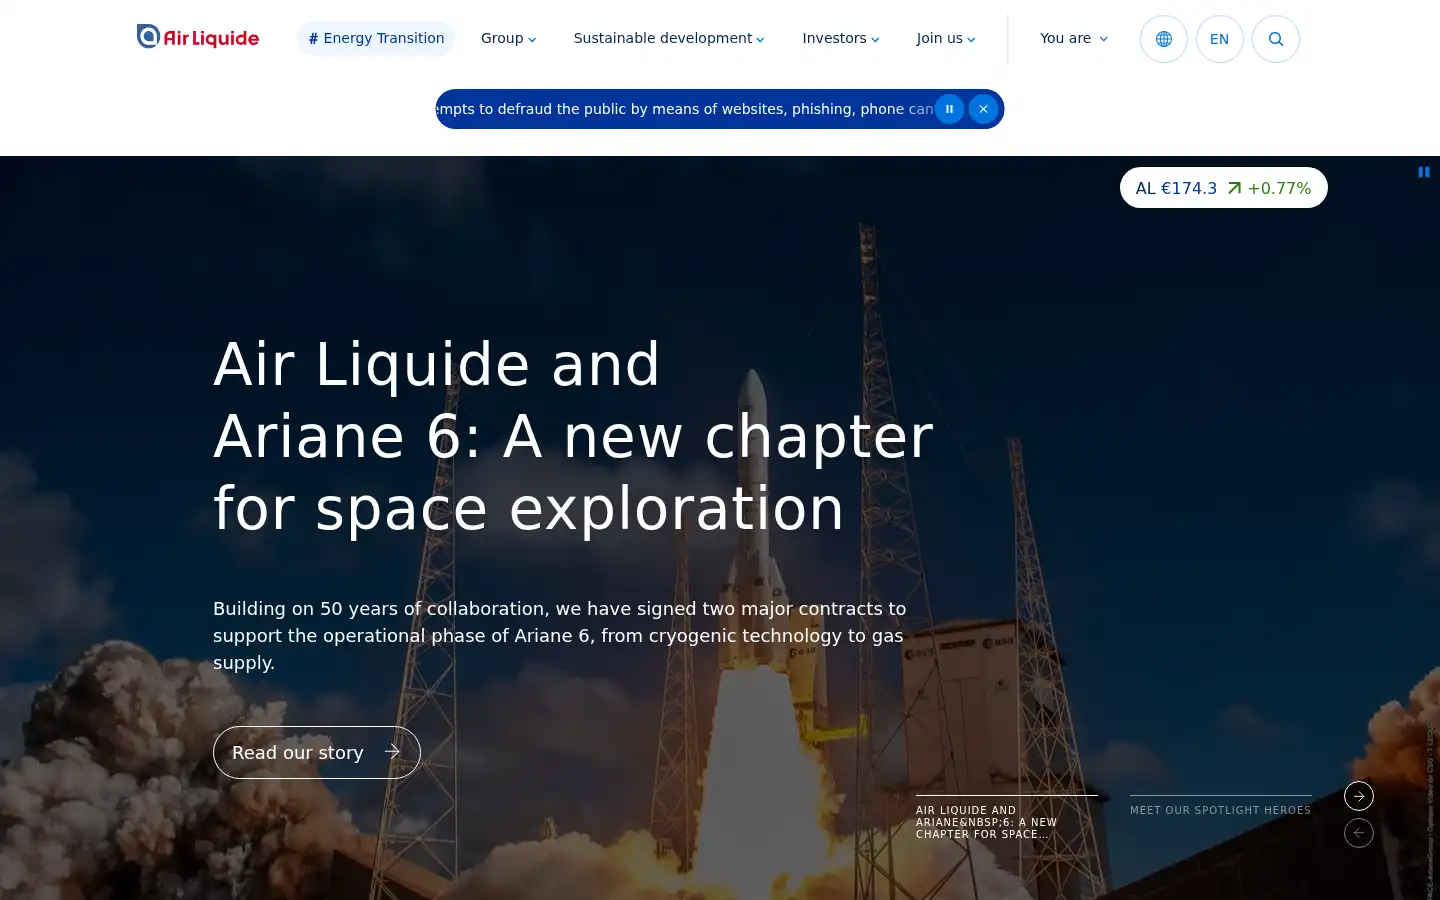The height and width of the screenshot is (900, 1440).
Task: Select the Meet our spotlight heroes slide
Action: click(1221, 806)
